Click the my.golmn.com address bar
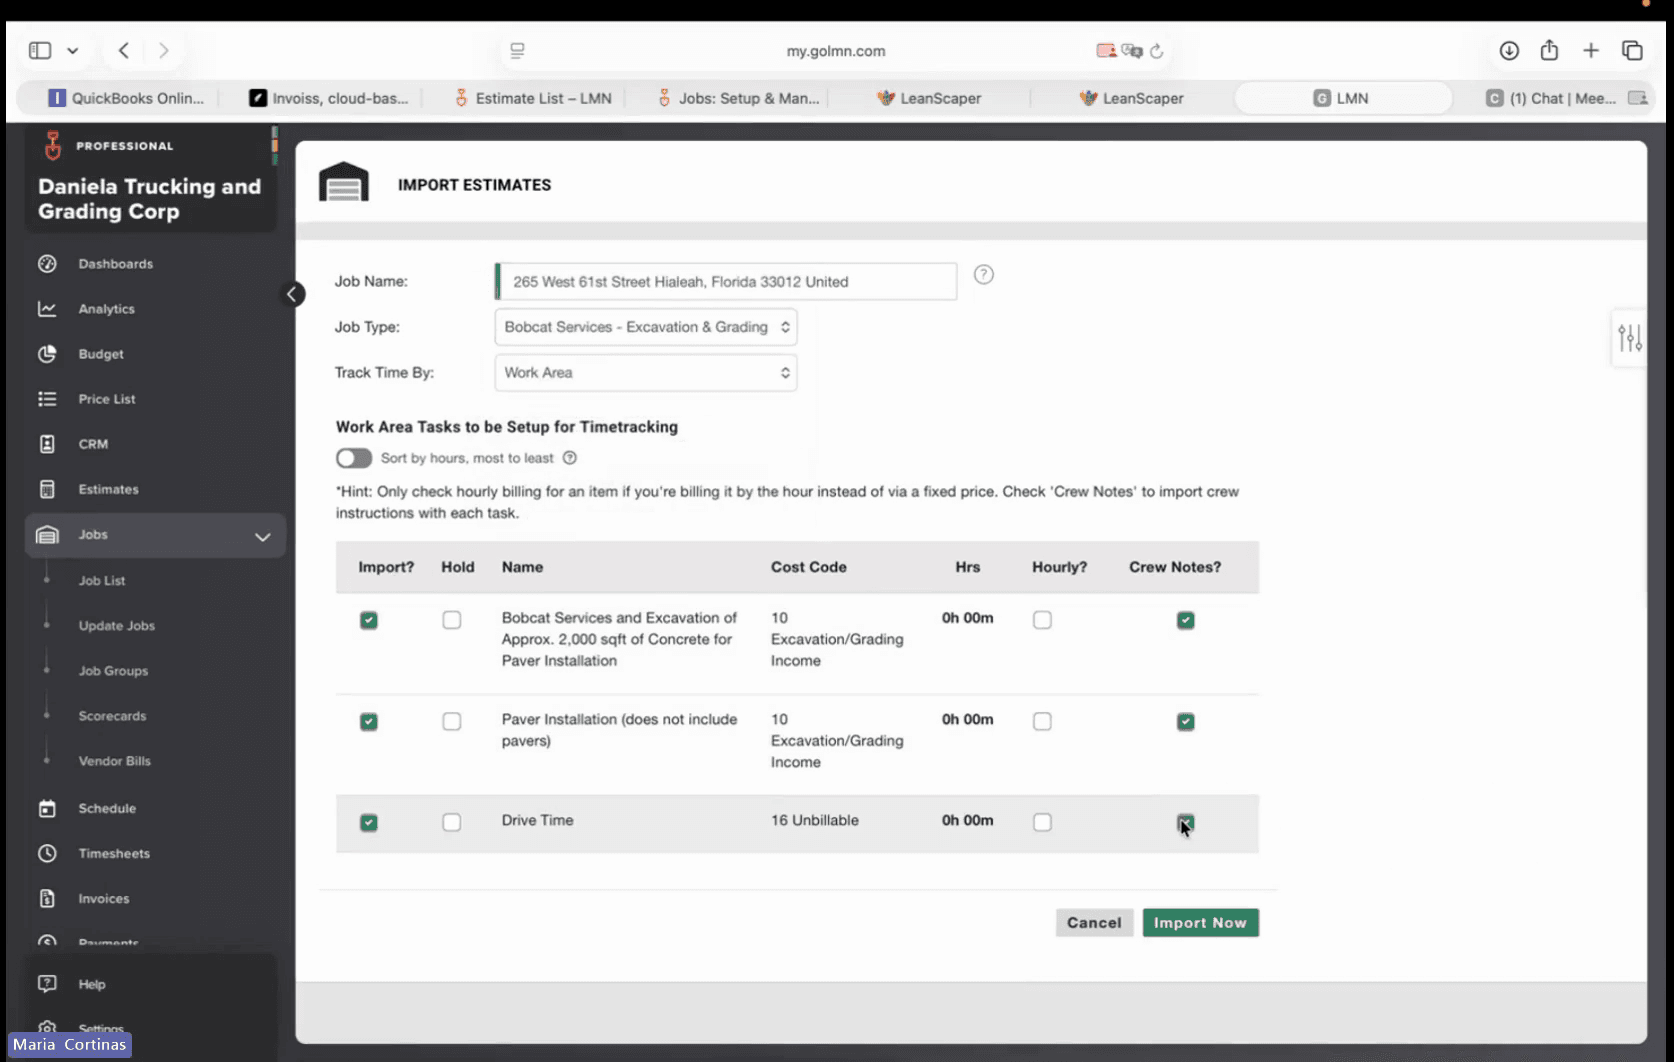 [x=836, y=51]
